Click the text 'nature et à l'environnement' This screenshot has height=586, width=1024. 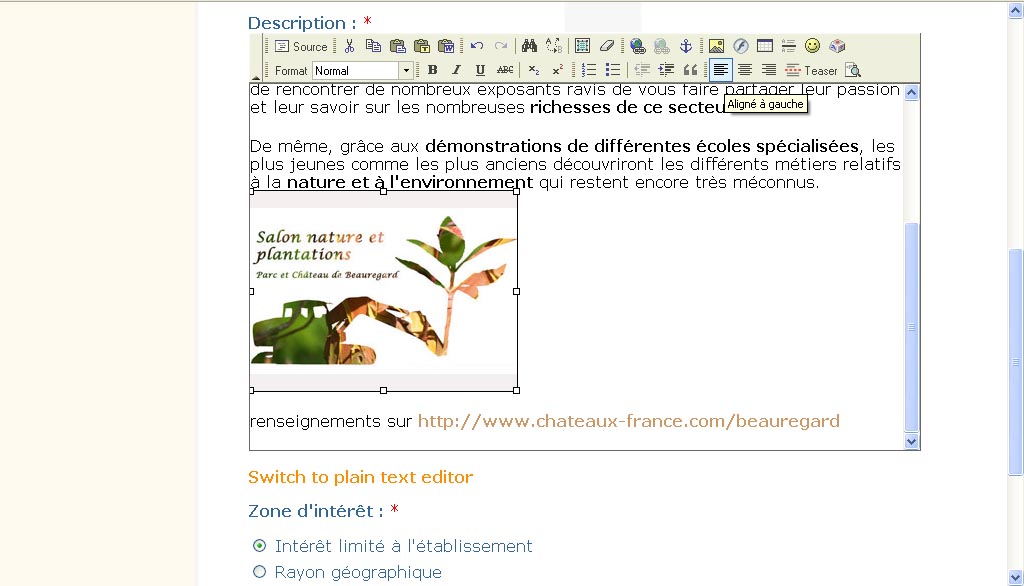[x=410, y=182]
